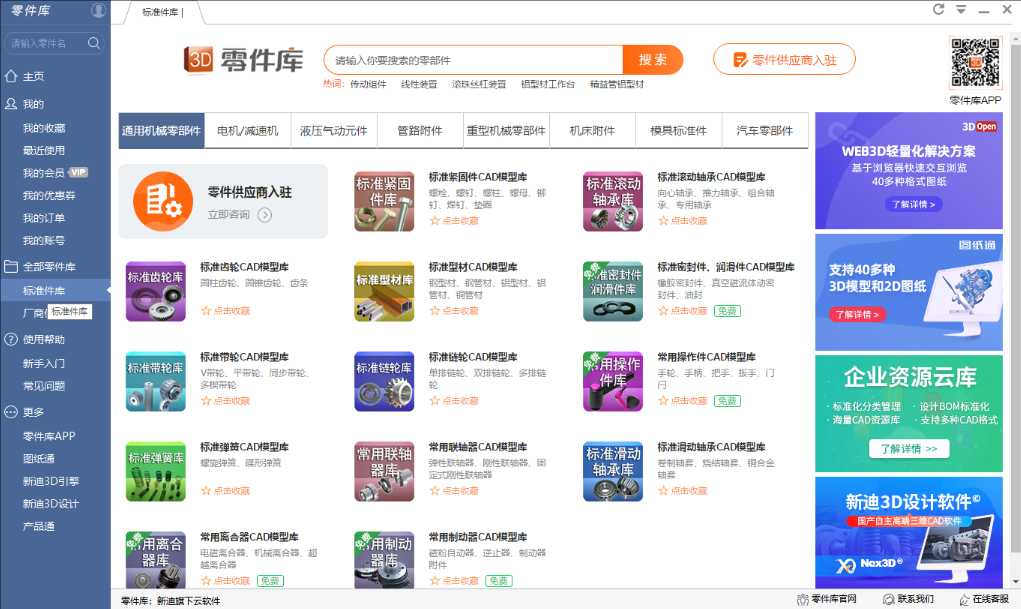Viewport: 1021px width, 609px height.
Task: Click the 搜索 search button
Action: pyautogui.click(x=651, y=59)
